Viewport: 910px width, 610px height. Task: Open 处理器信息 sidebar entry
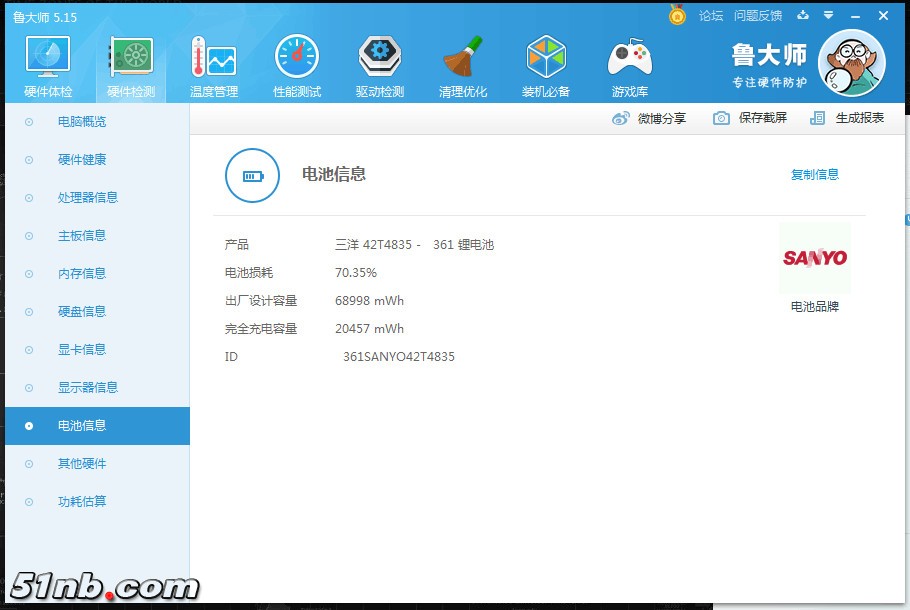point(88,198)
